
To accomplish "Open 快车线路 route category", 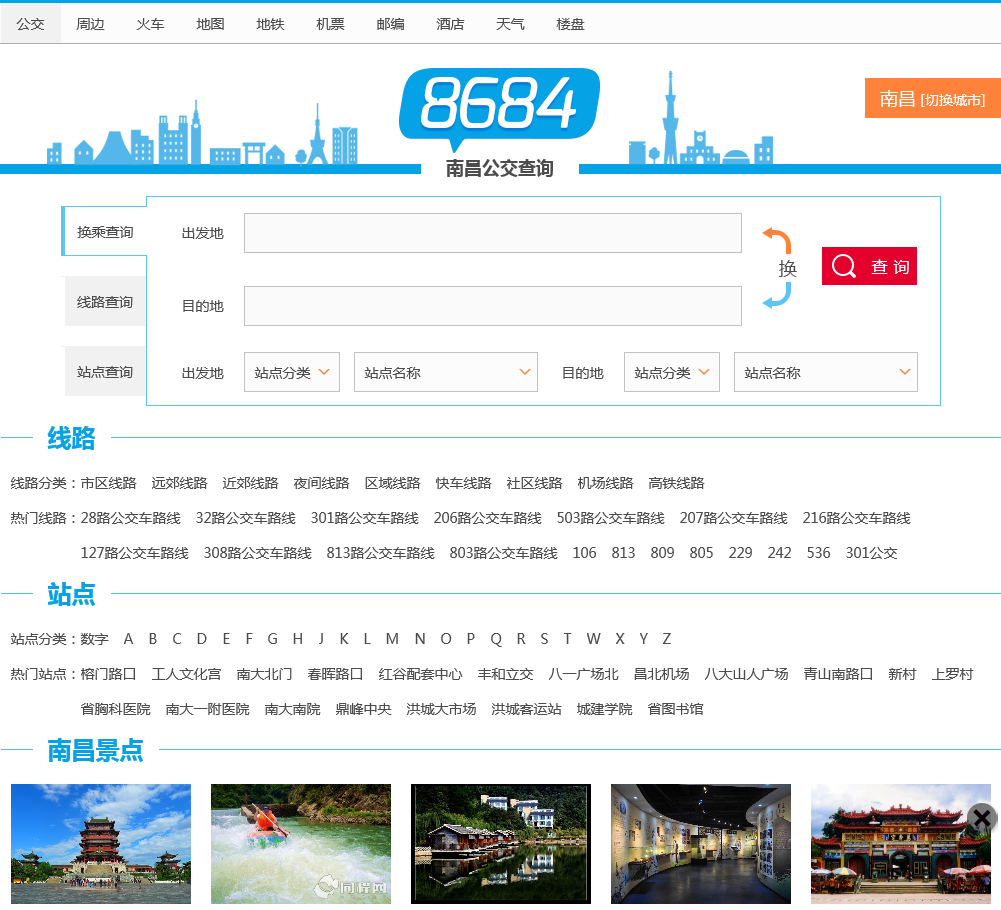I will [x=463, y=483].
